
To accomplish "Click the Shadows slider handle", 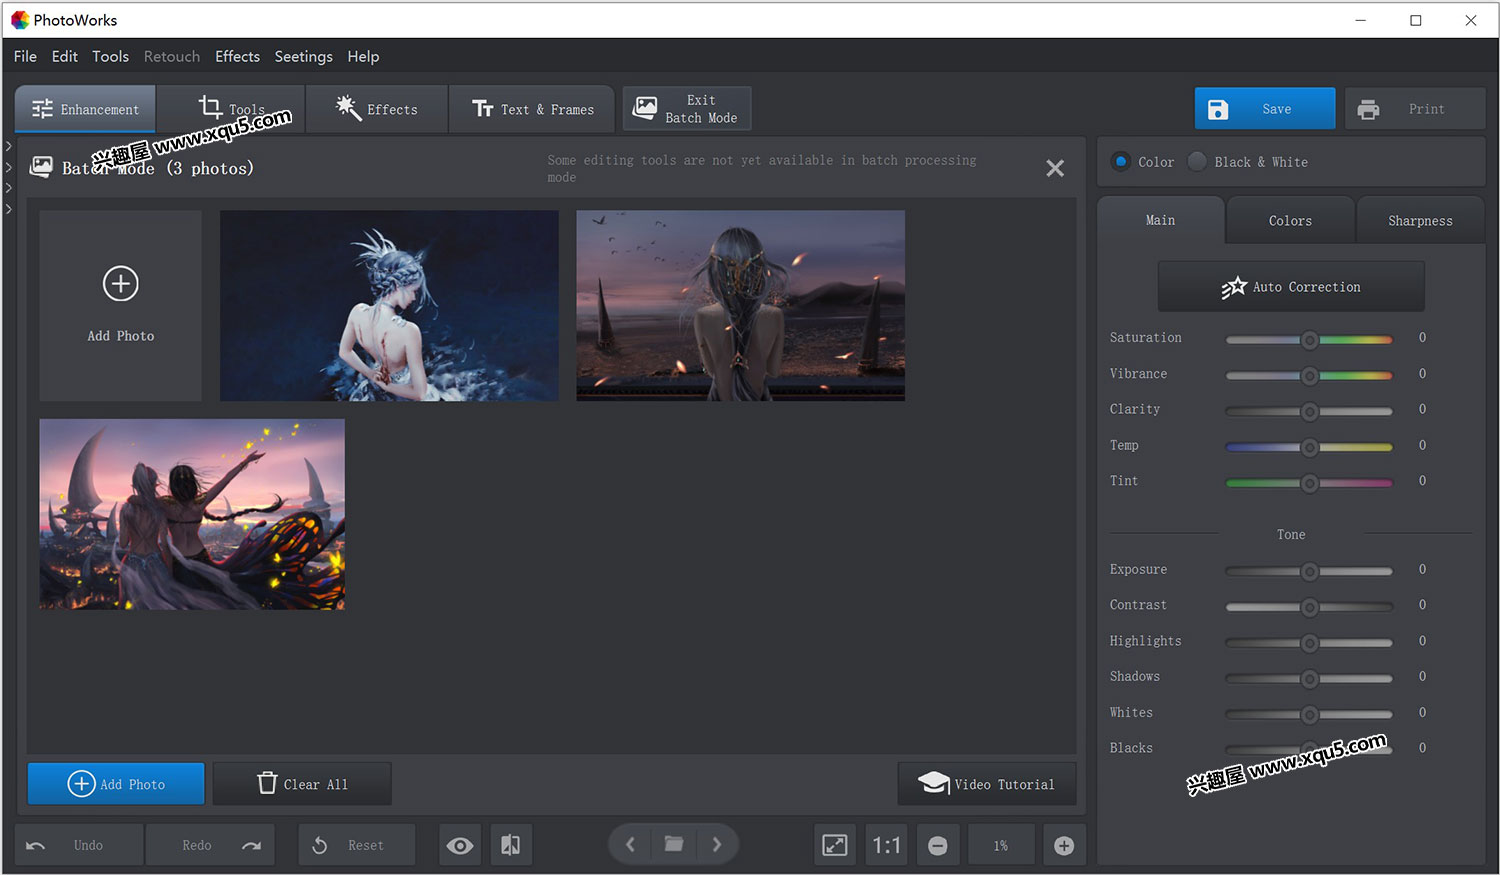I will pyautogui.click(x=1309, y=679).
